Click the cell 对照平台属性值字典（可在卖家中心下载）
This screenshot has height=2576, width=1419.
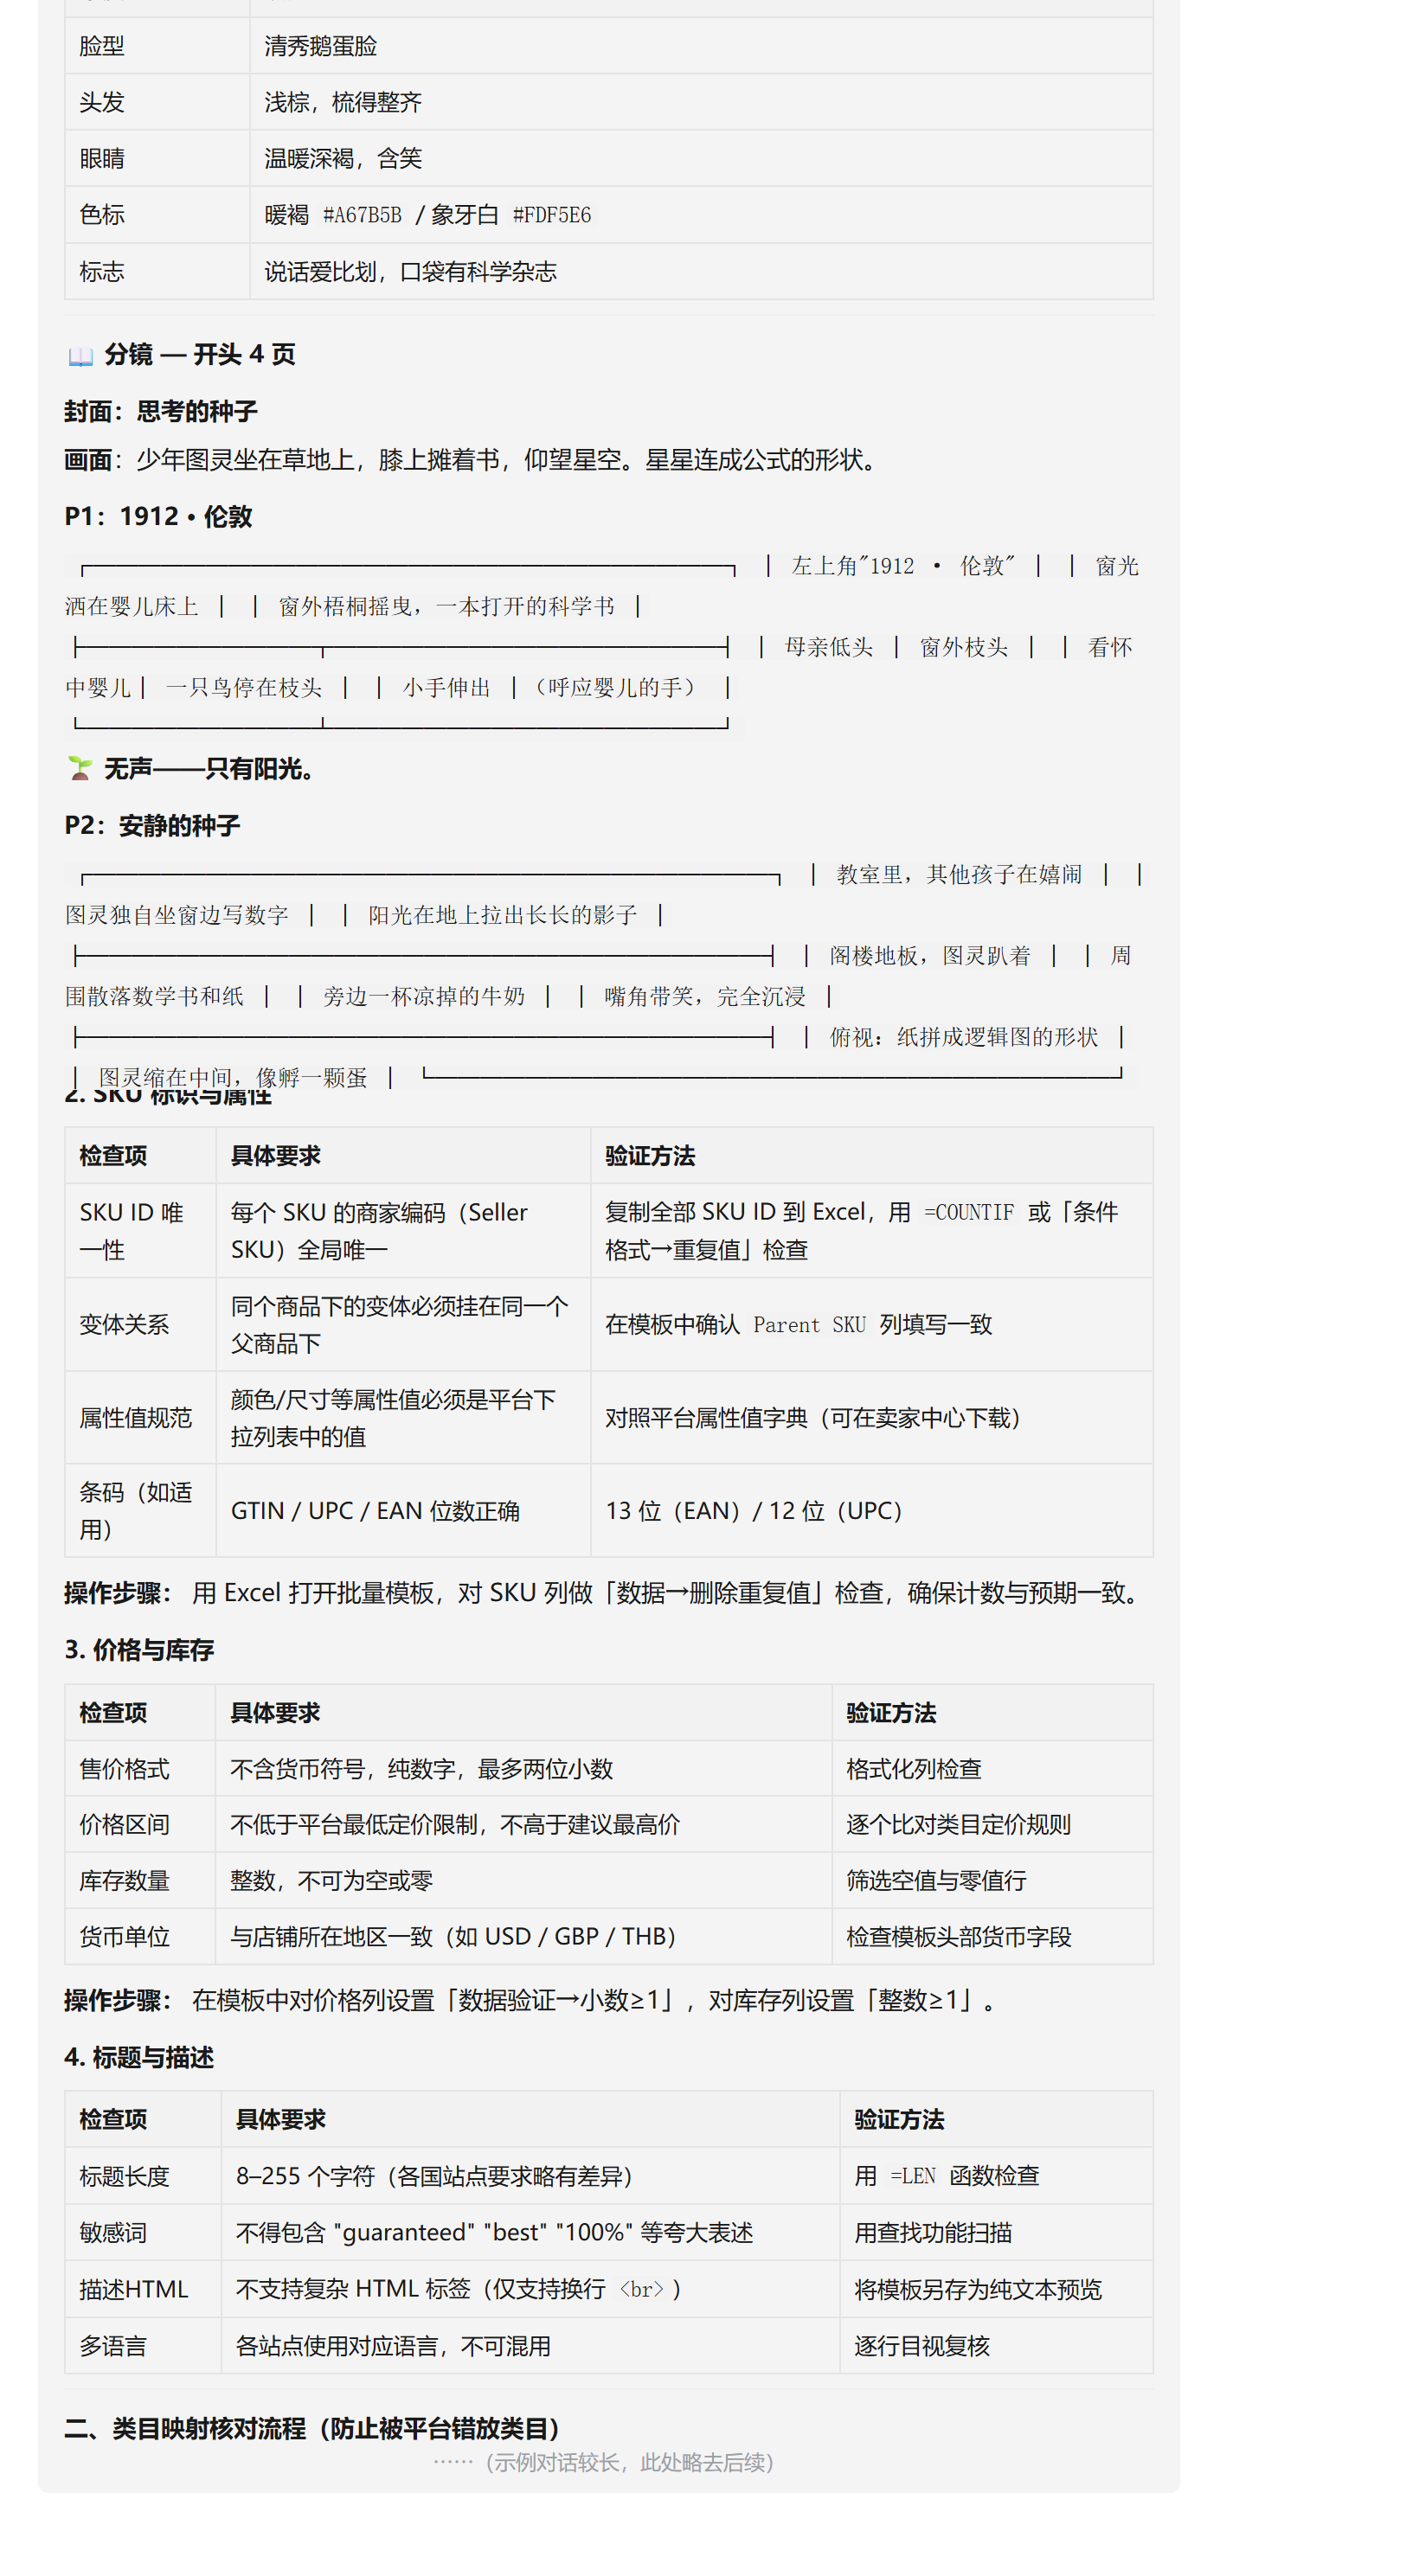pos(872,1418)
